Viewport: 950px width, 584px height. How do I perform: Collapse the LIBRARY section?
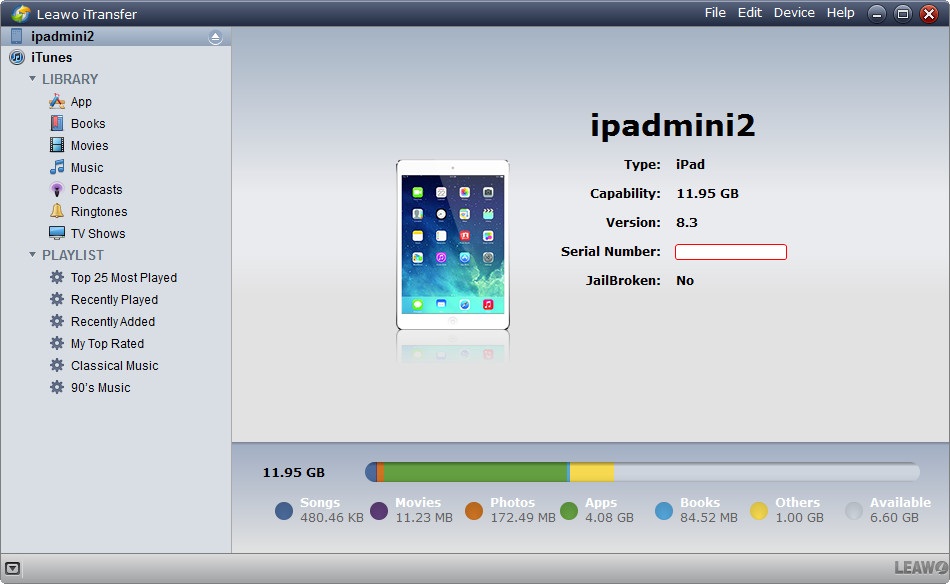(x=33, y=79)
